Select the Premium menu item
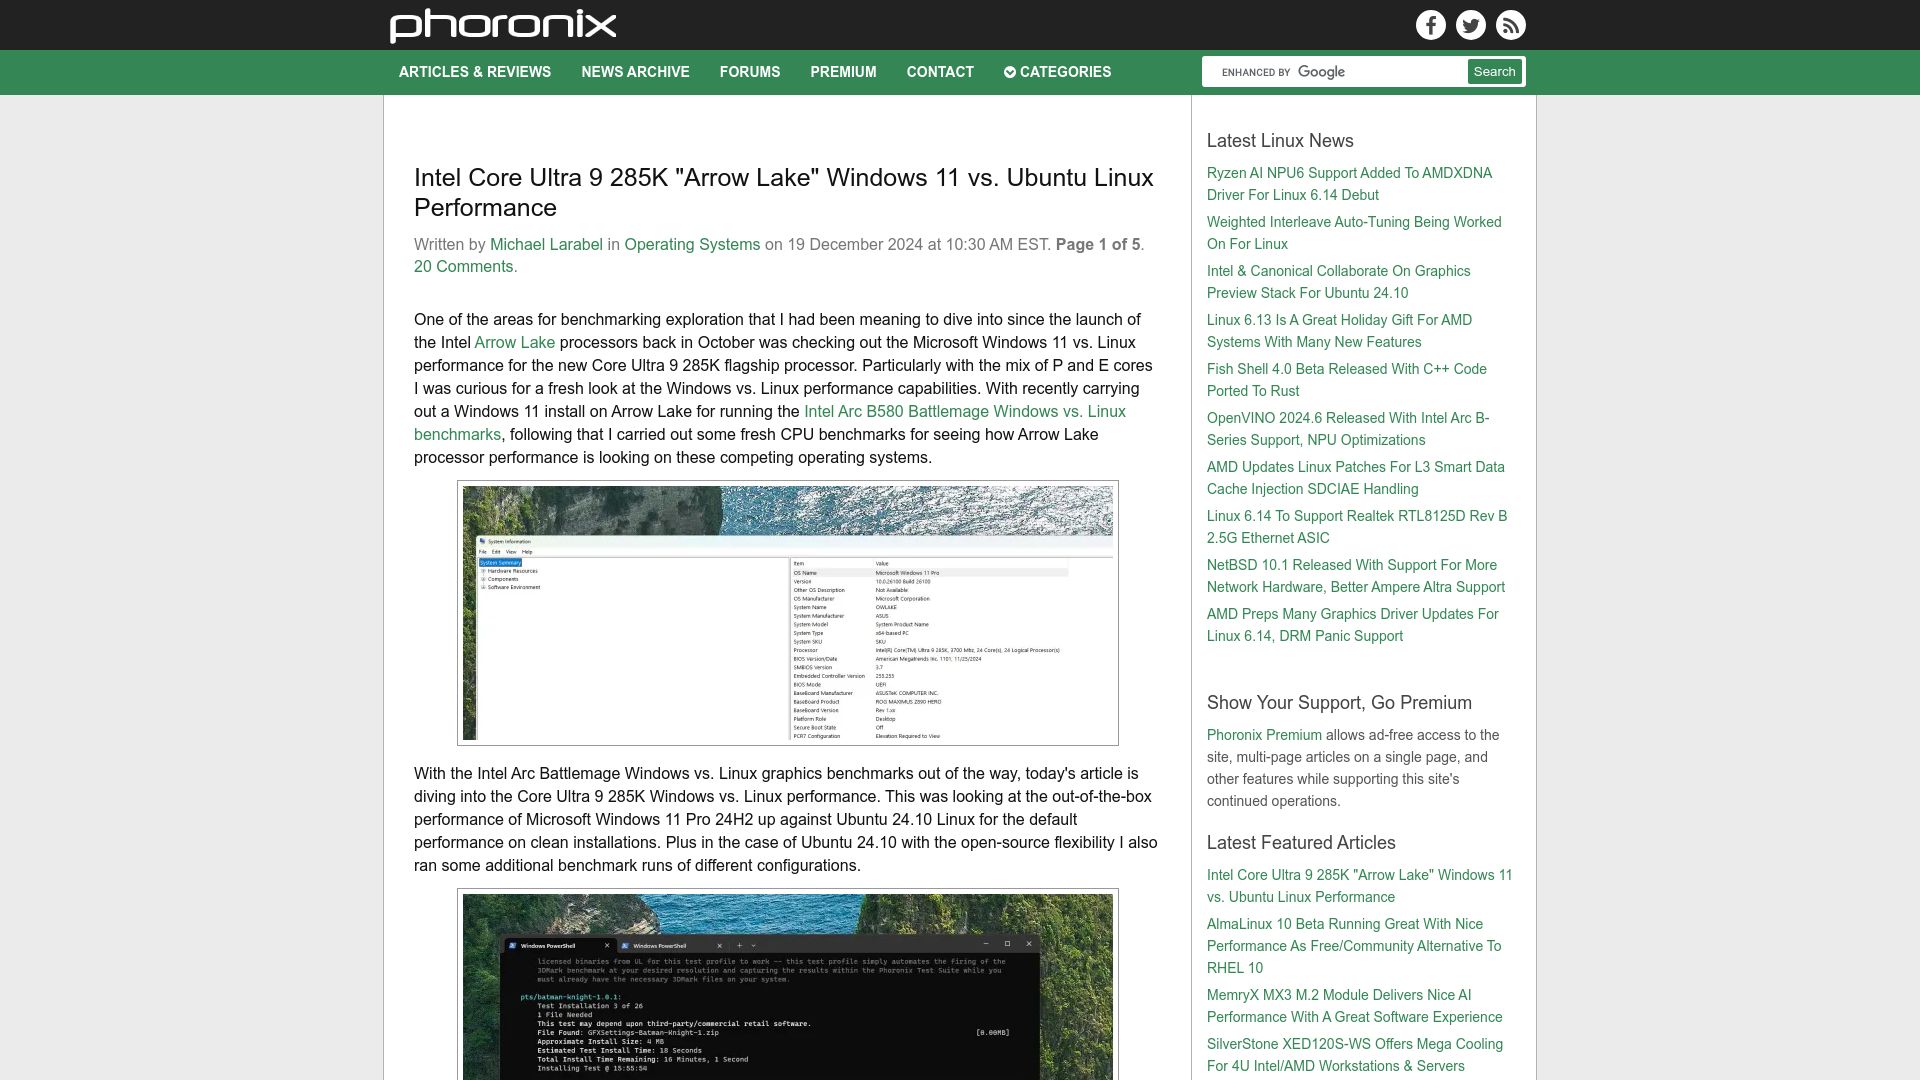The width and height of the screenshot is (1920, 1080). 843,72
